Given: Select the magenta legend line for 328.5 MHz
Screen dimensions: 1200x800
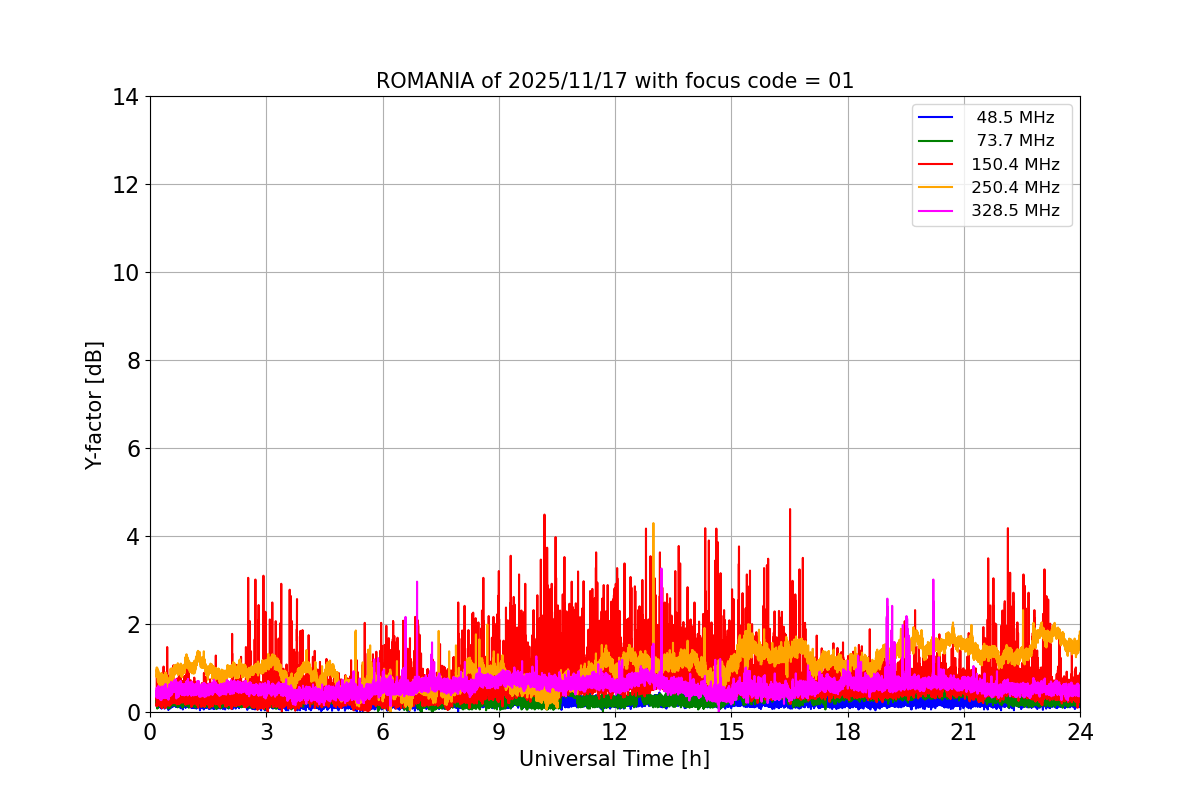Looking at the screenshot, I should pyautogui.click(x=936, y=210).
